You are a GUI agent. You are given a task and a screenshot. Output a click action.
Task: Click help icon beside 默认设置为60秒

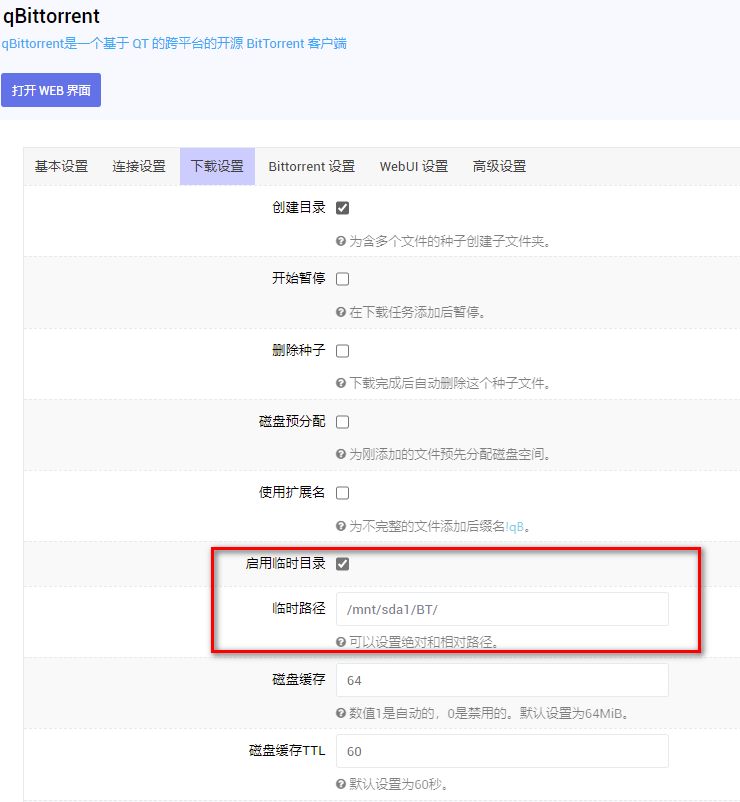pos(341,784)
